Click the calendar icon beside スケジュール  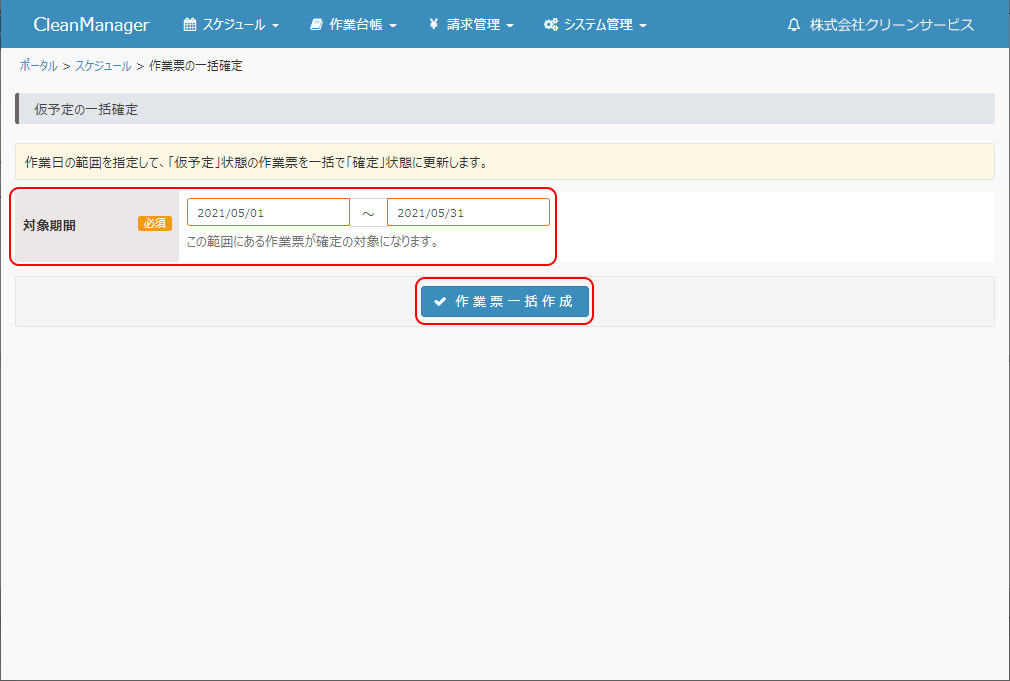tap(190, 25)
